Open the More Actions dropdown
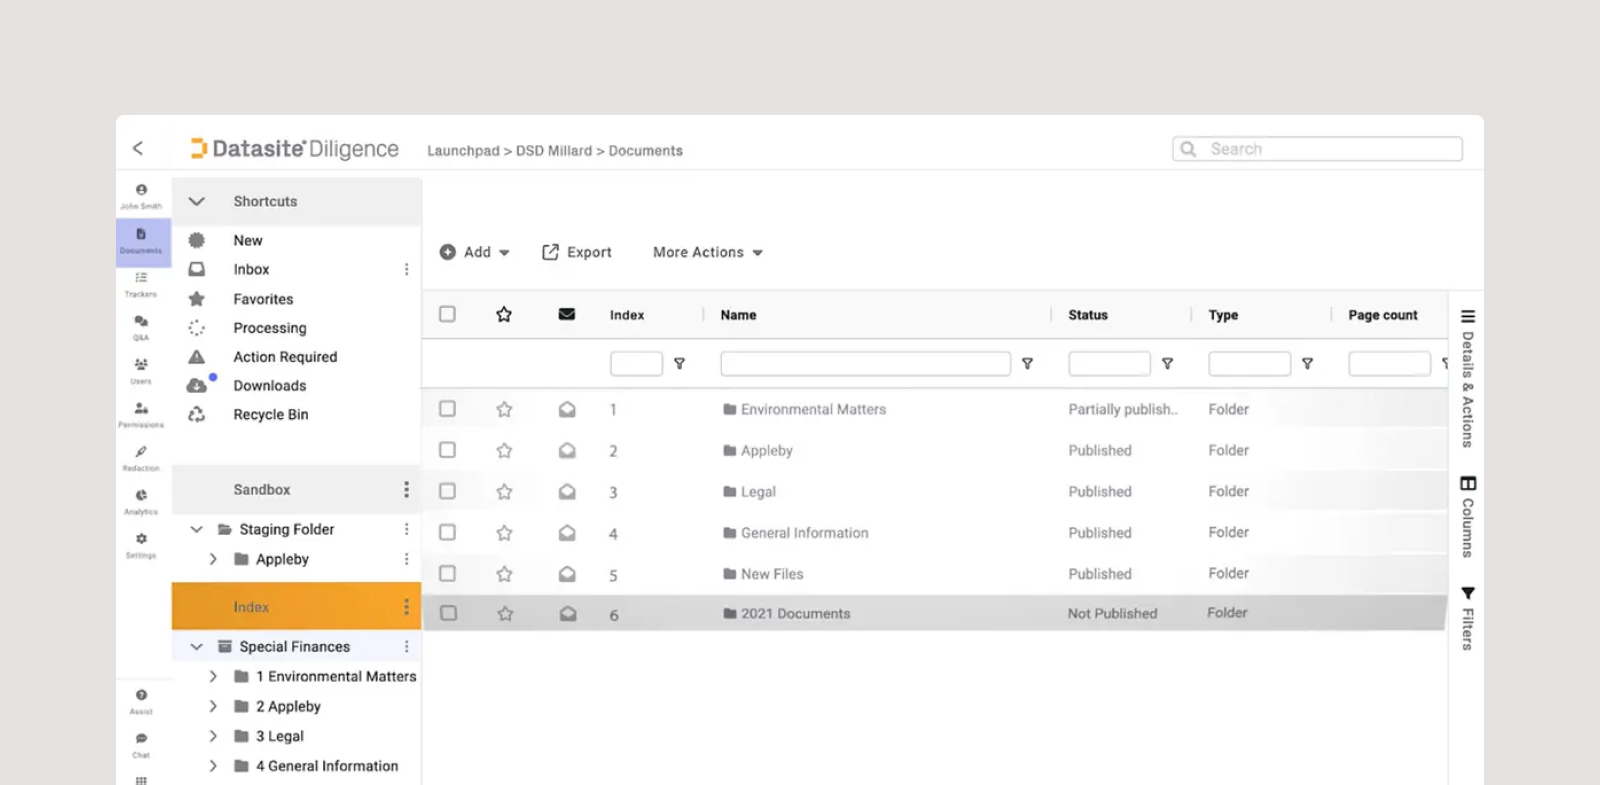This screenshot has height=785, width=1600. [x=708, y=252]
